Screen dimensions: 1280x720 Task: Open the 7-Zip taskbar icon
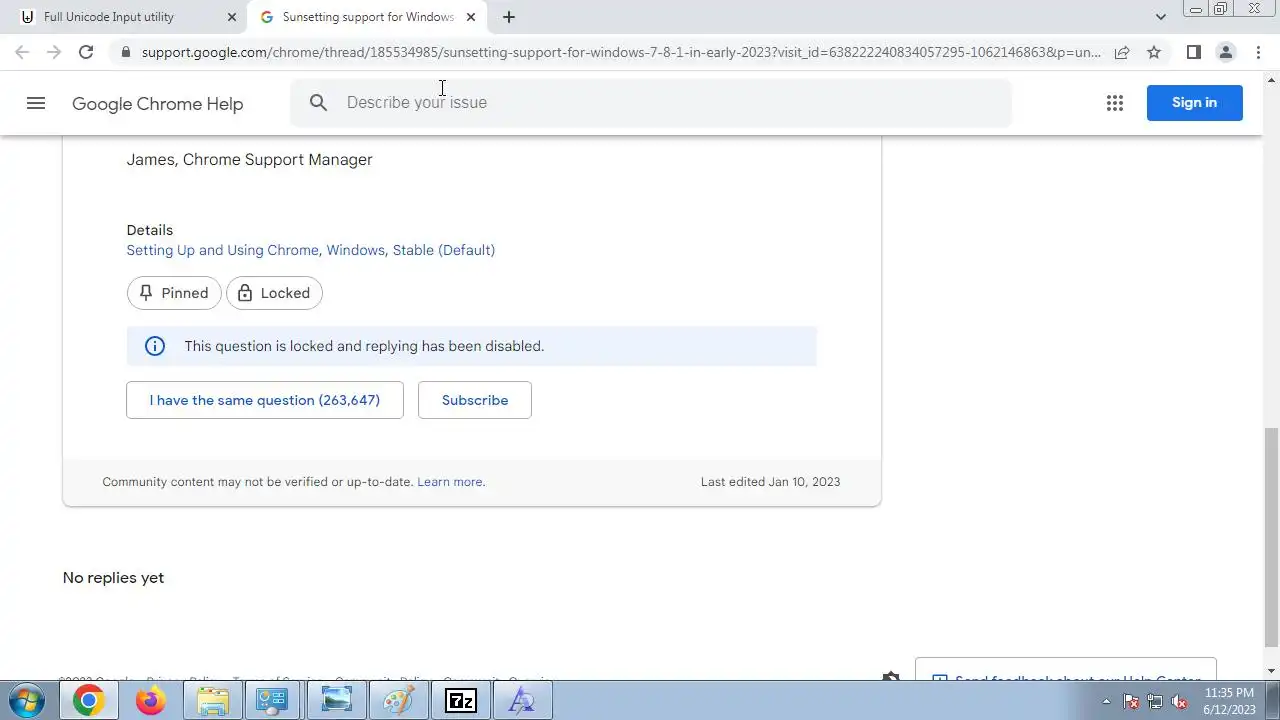pyautogui.click(x=460, y=701)
